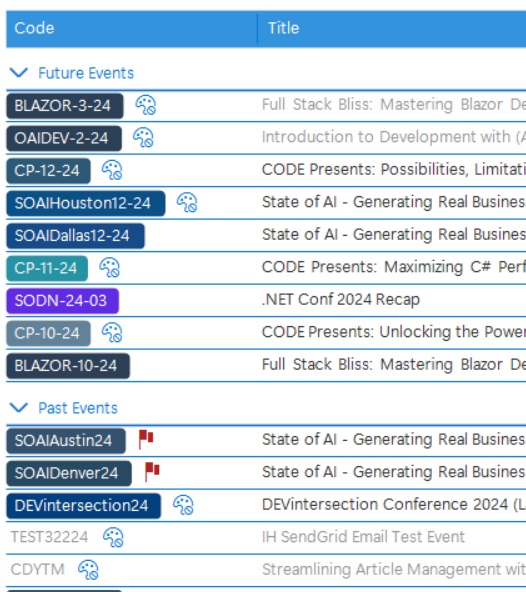Click the palette icon beside BLAZOR-3-24
Image resolution: width=526 pixels, height=592 pixels.
(146, 105)
